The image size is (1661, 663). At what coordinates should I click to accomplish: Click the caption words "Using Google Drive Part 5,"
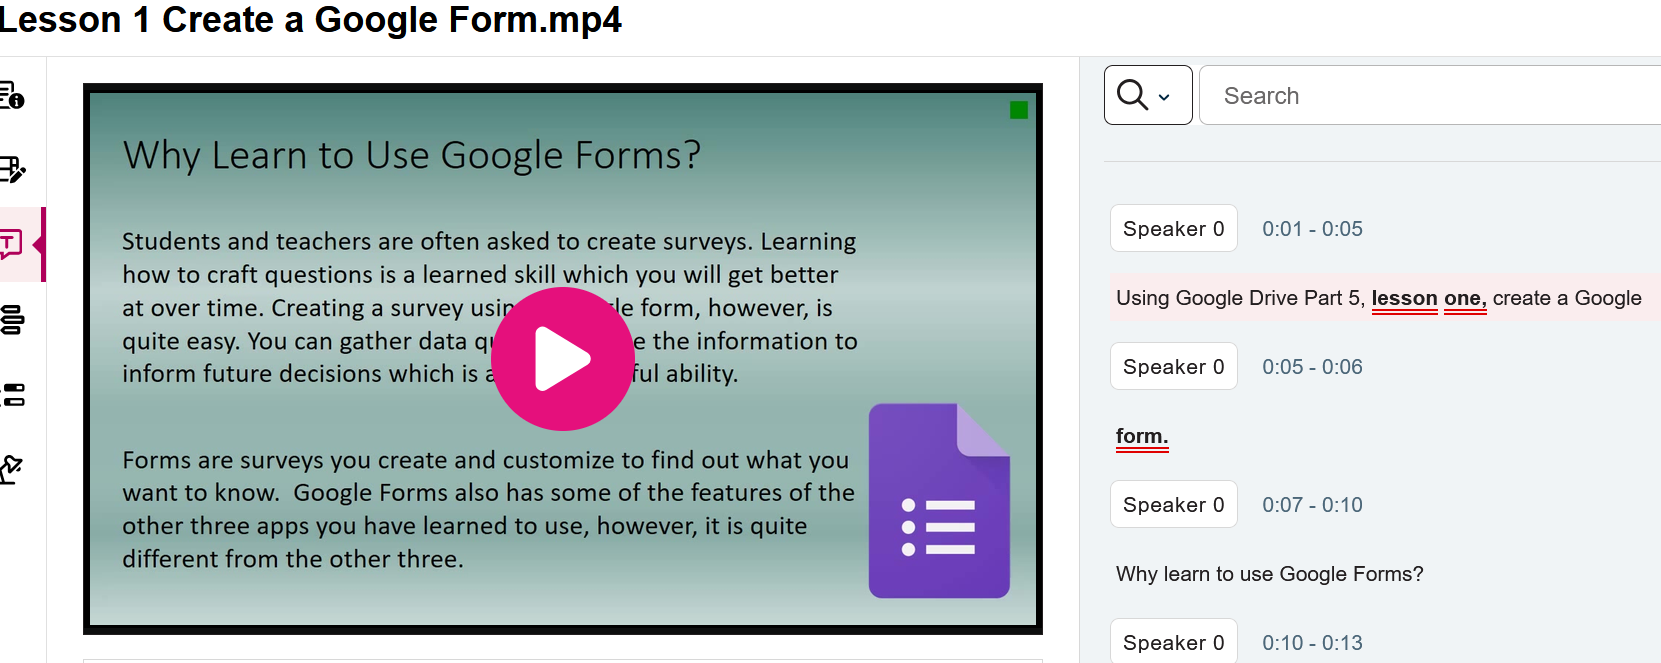1240,298
